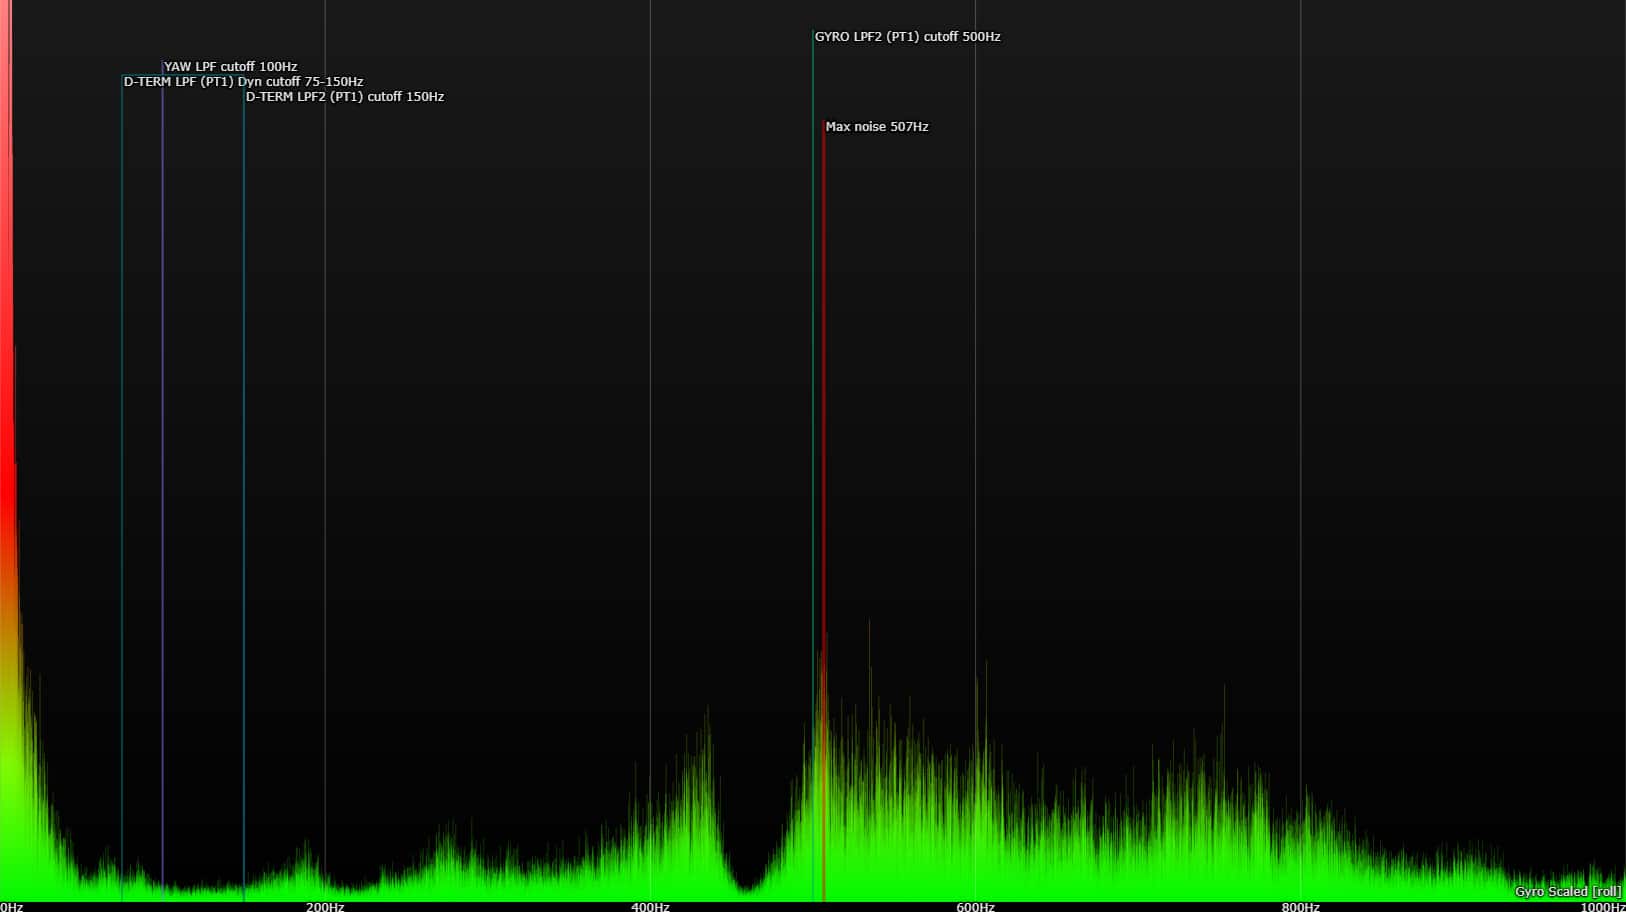Screen dimensions: 1626x912
Task: Click the red low-frequency spike near 0Hz
Action: tap(7, 400)
